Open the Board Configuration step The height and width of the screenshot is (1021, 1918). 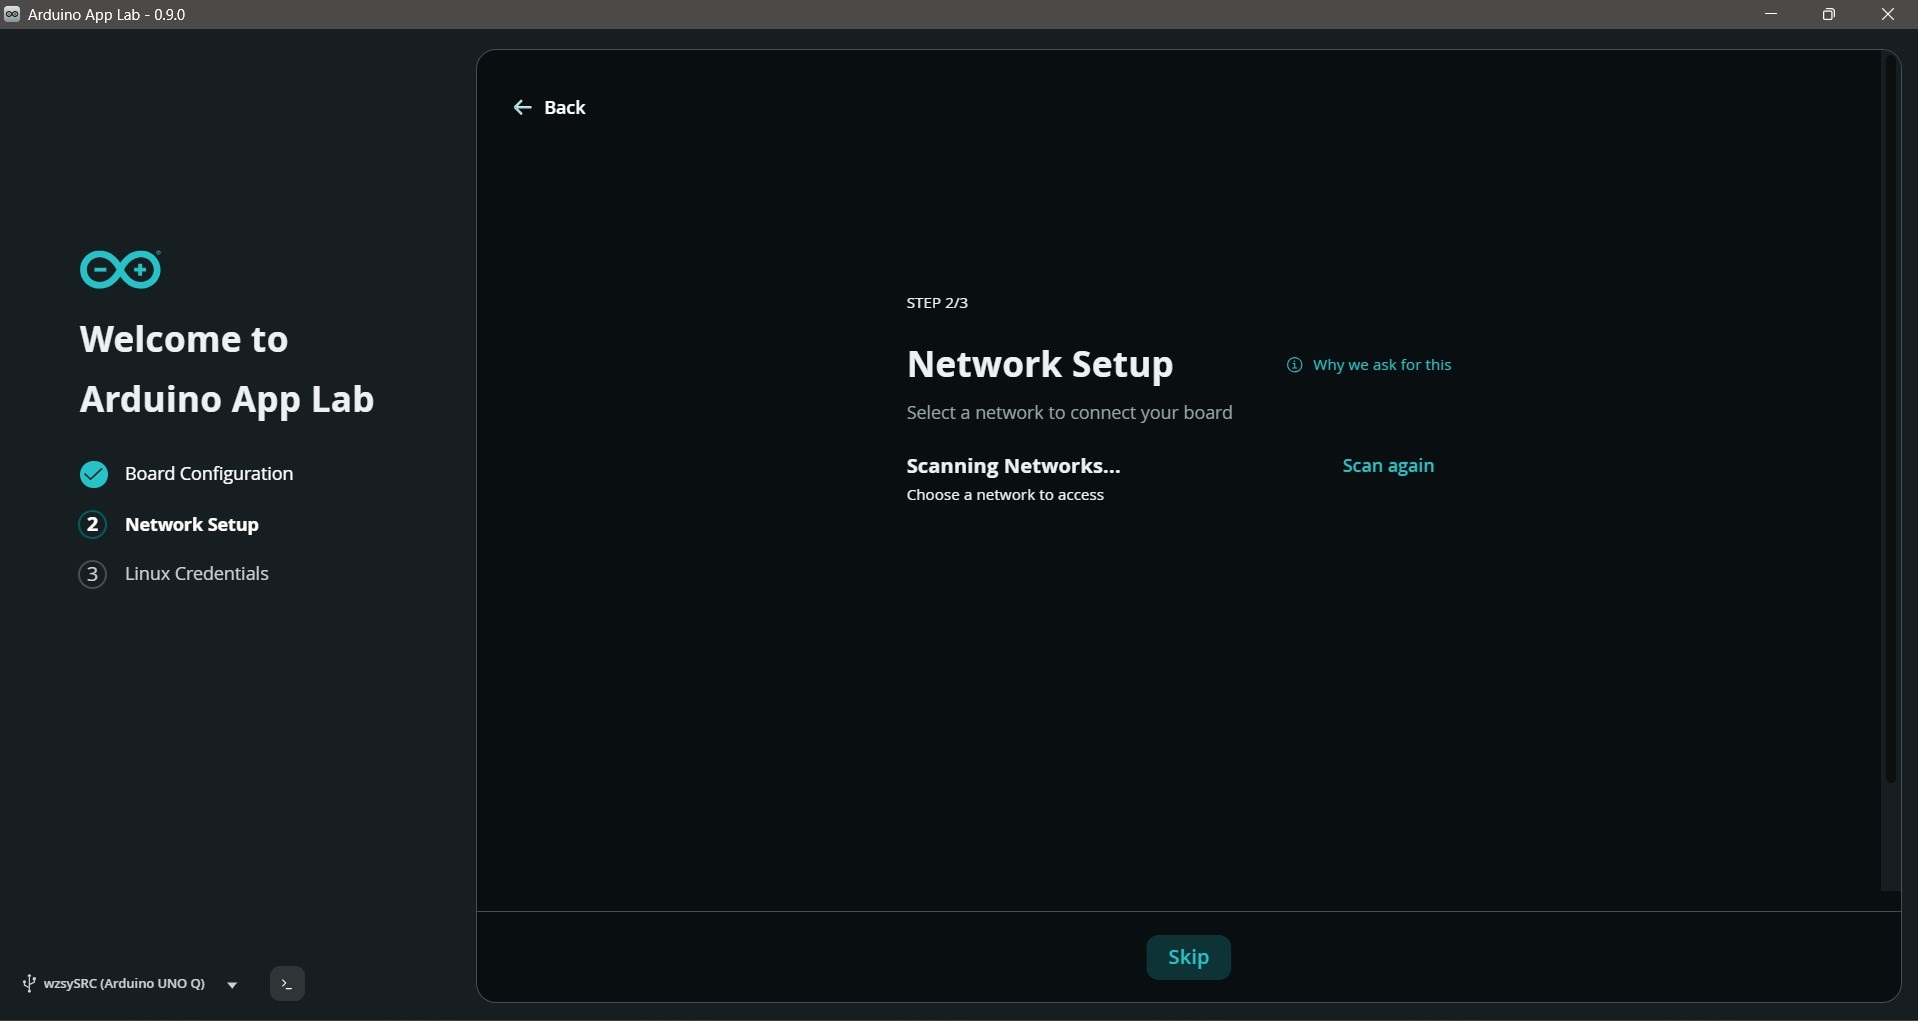tap(209, 474)
